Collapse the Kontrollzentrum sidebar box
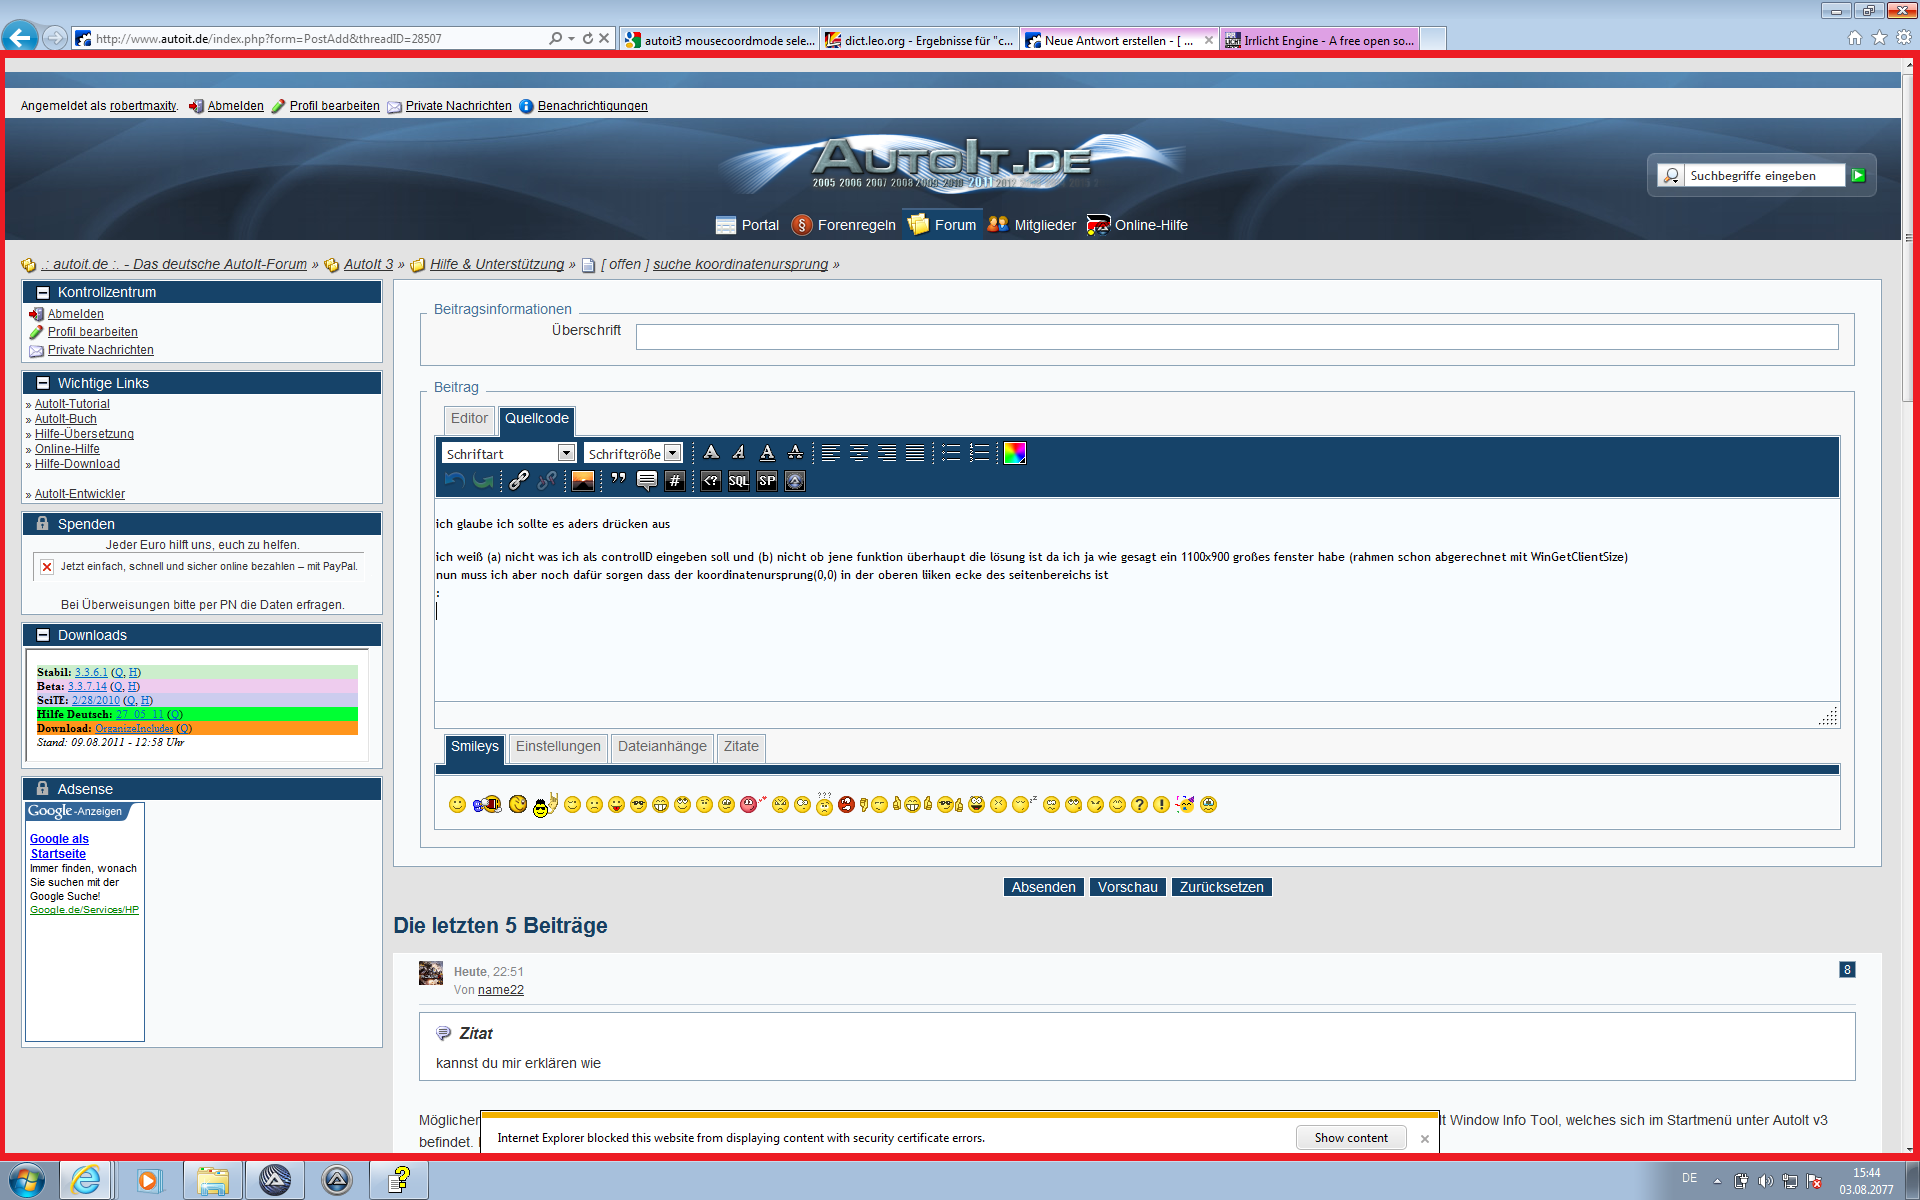Screen dimensions: 1920x1200 [43, 292]
